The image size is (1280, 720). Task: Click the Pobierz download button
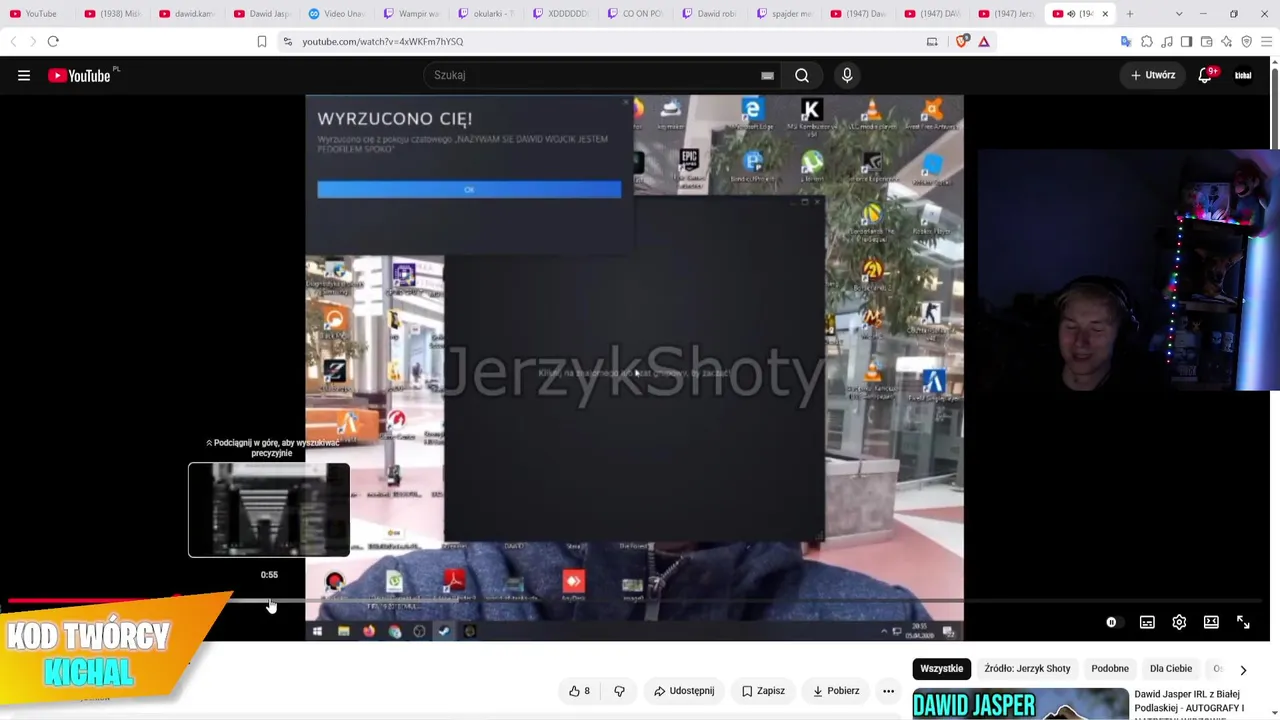[835, 691]
